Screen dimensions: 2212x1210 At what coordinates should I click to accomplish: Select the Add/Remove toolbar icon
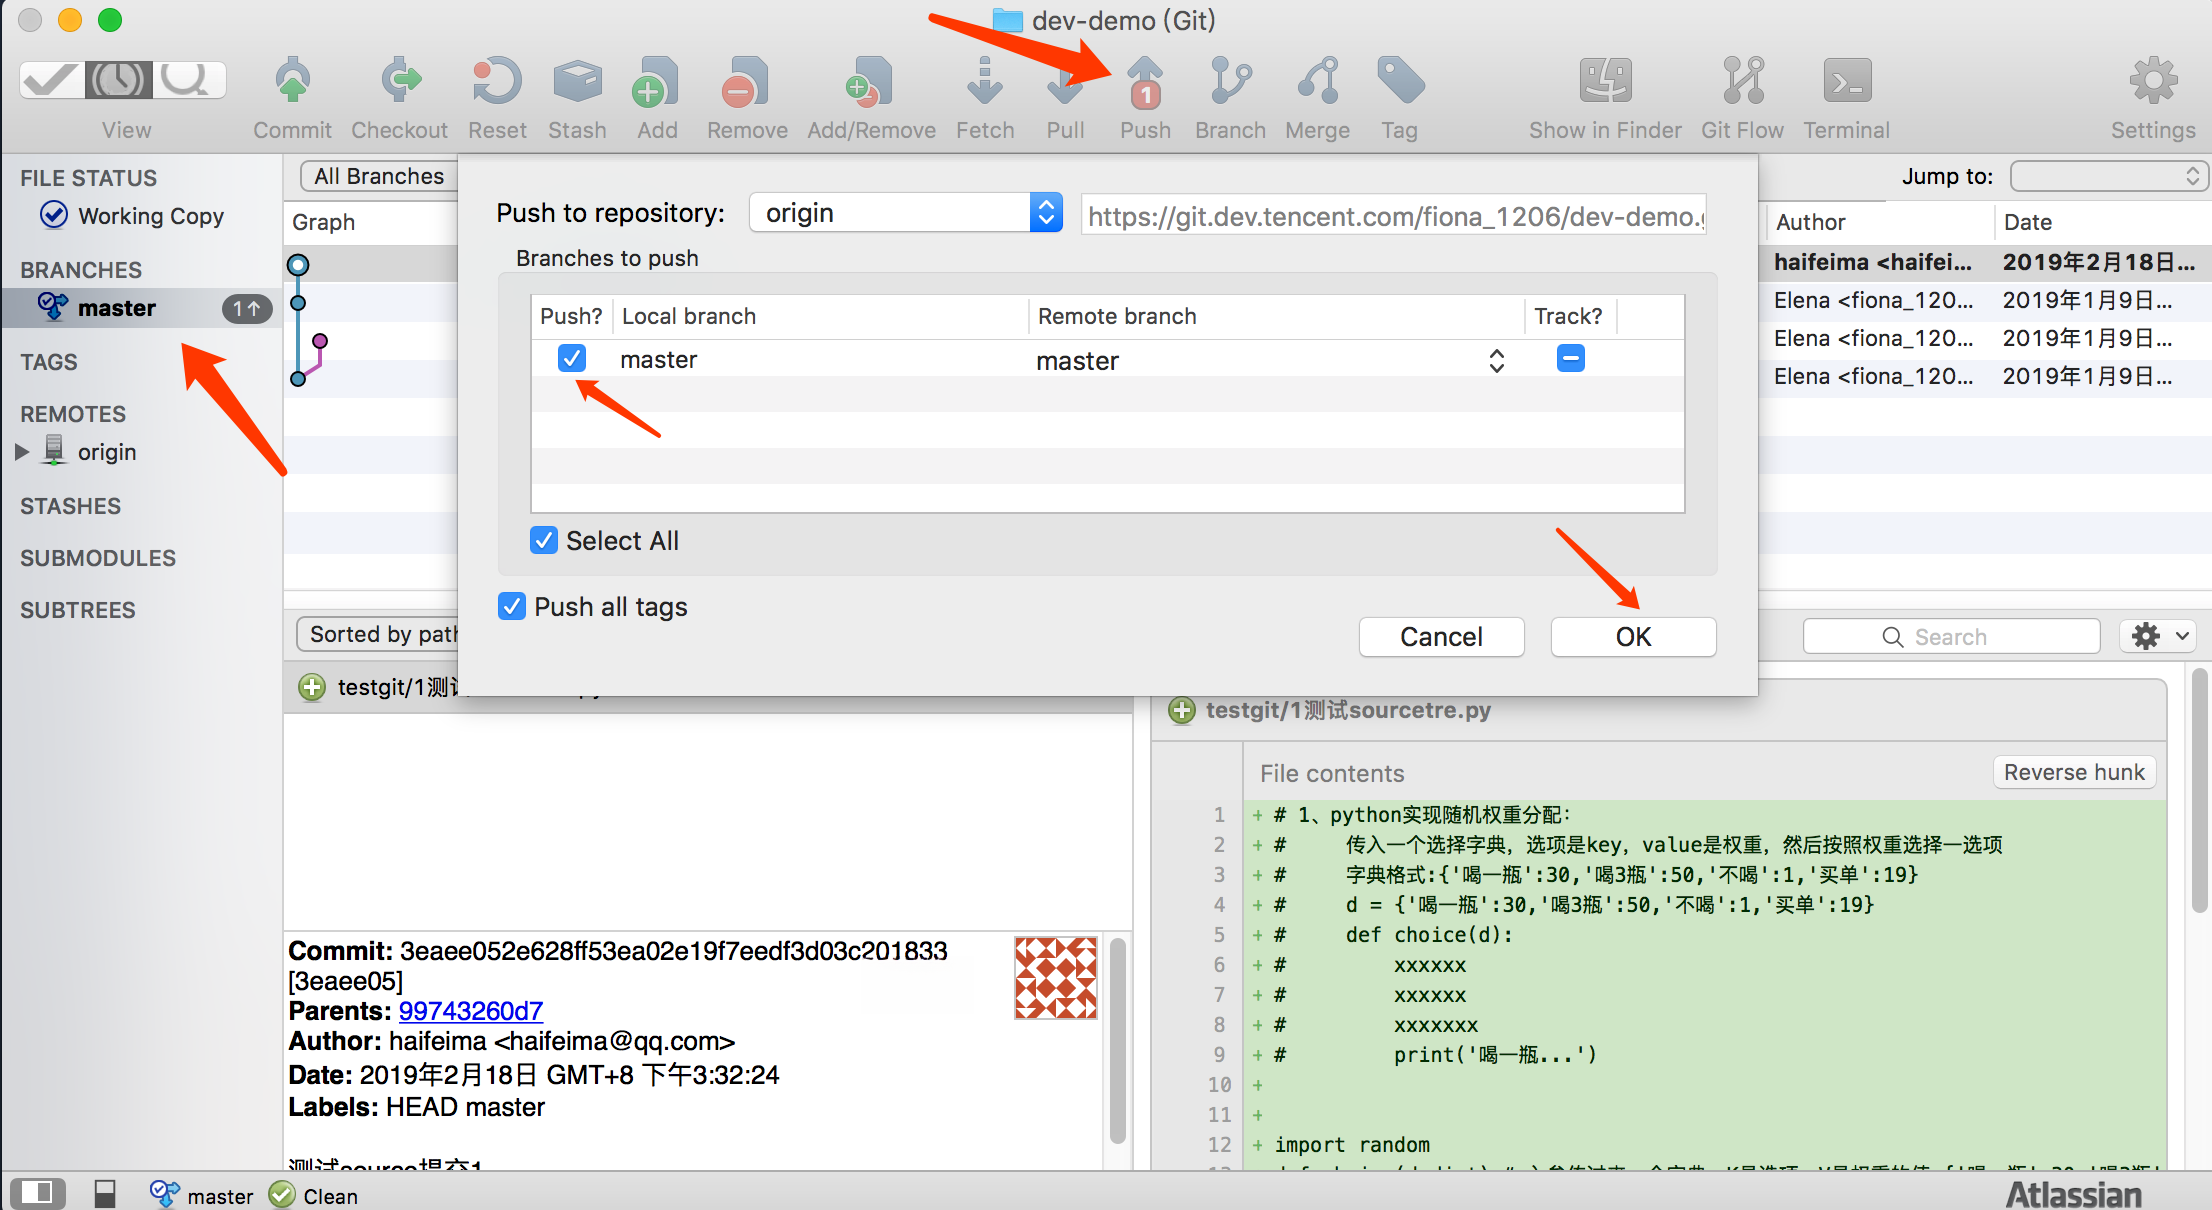point(871,98)
